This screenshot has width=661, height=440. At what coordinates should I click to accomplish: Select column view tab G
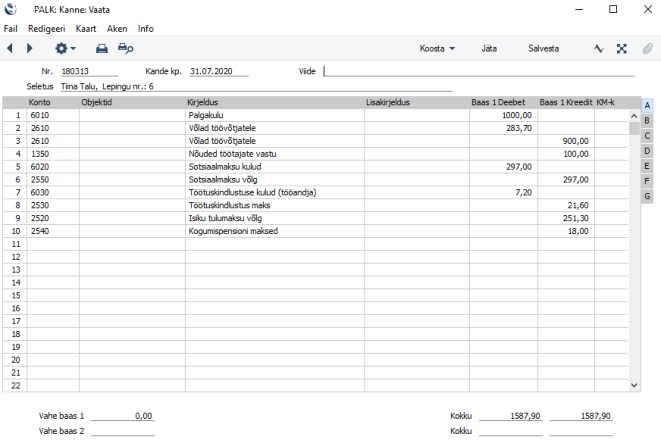point(647,196)
